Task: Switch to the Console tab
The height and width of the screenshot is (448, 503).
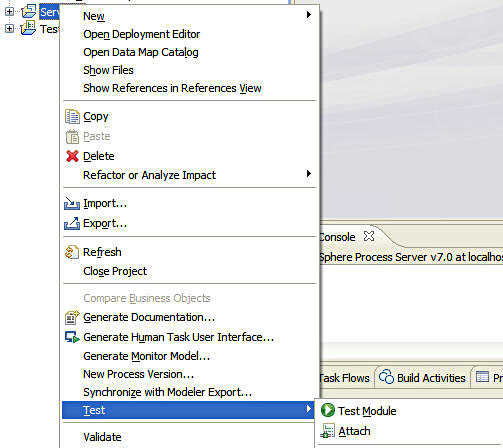Action: pos(337,237)
